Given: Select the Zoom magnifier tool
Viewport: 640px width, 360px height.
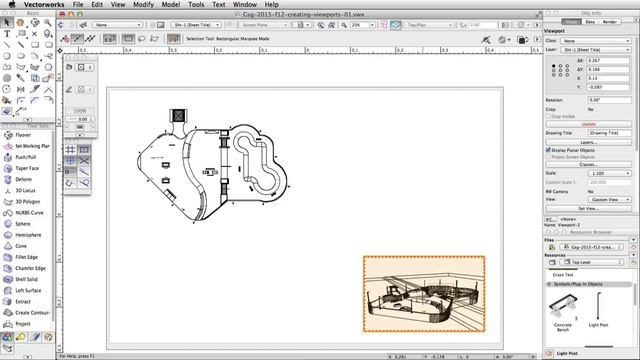Looking at the screenshot, I should coord(48,22).
